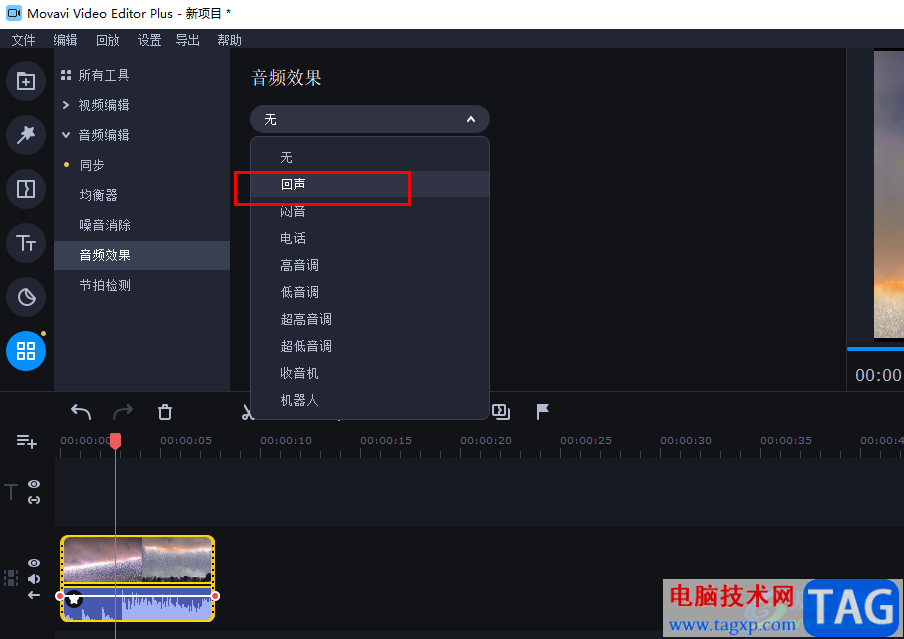
Task: Open the import files sidebar icon
Action: tap(26, 81)
